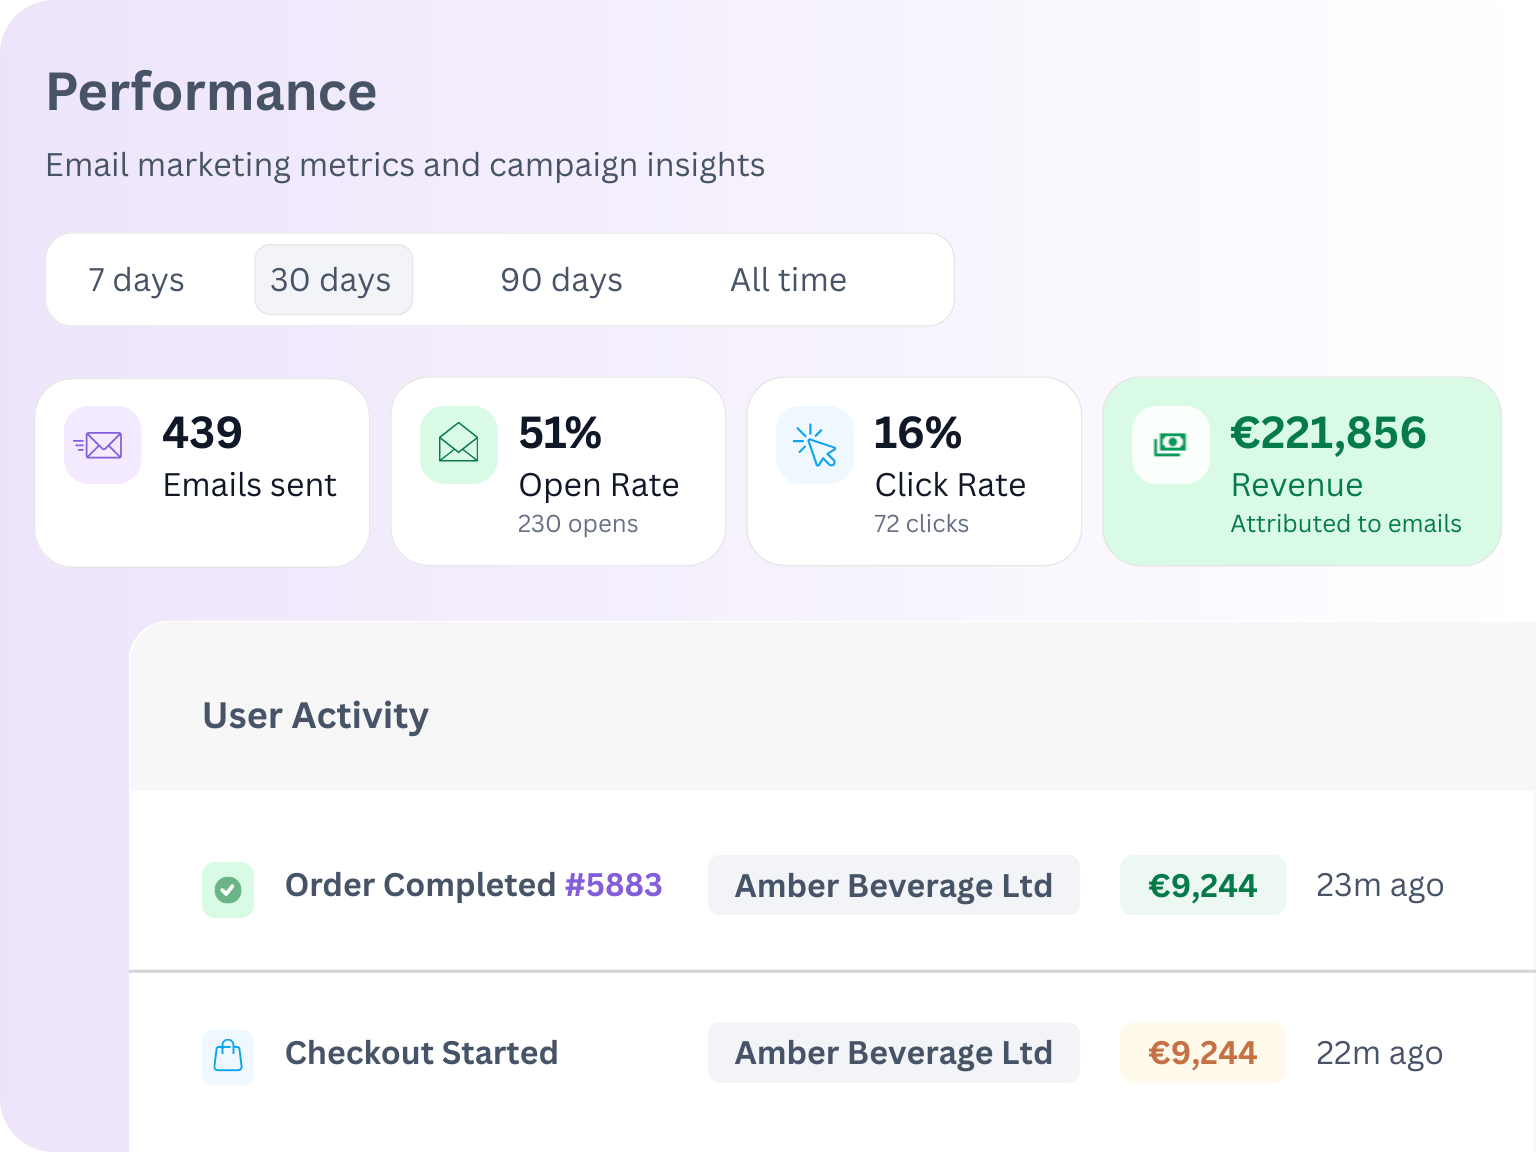Click the blue Checkout Started shopping bag icon

click(228, 1056)
